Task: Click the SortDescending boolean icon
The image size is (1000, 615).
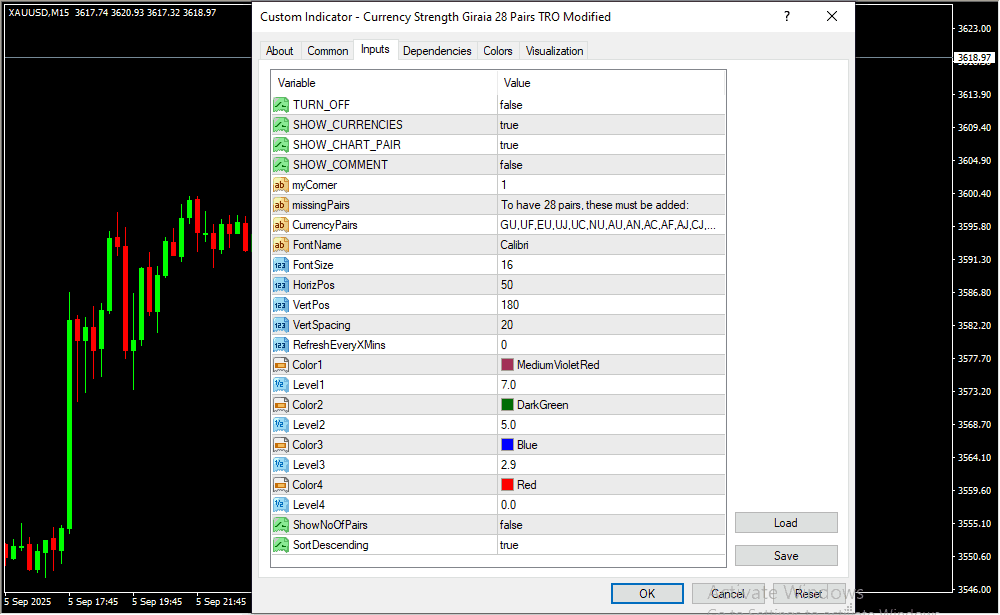Action: coord(281,545)
